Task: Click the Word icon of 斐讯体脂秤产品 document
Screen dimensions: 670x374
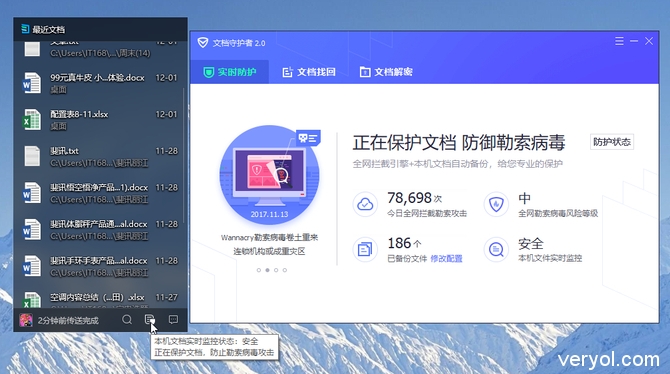Action: coord(32,230)
